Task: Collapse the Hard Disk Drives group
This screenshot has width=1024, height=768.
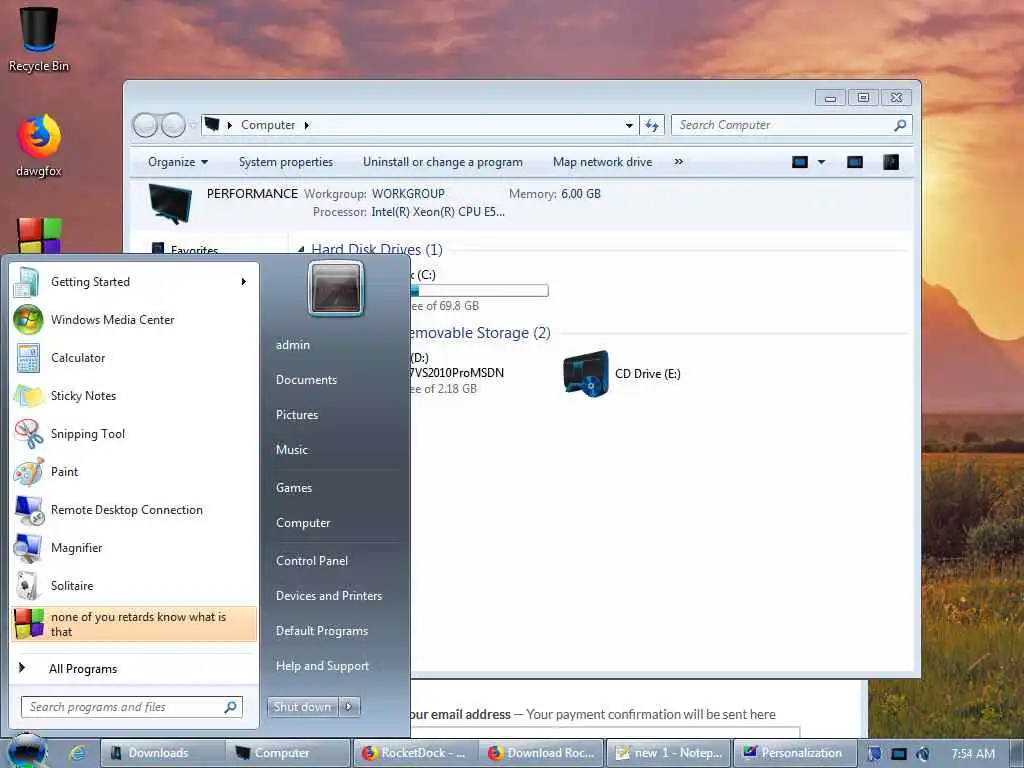Action: tap(300, 249)
